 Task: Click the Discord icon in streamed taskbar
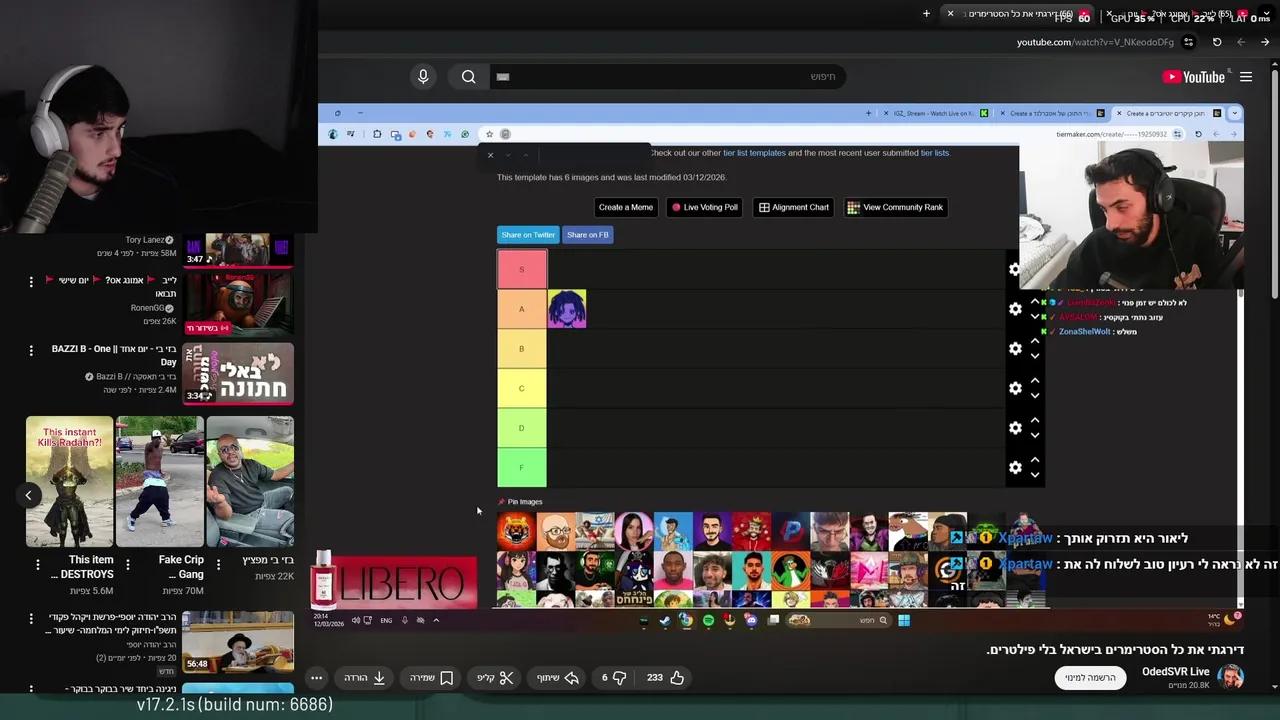coord(751,620)
